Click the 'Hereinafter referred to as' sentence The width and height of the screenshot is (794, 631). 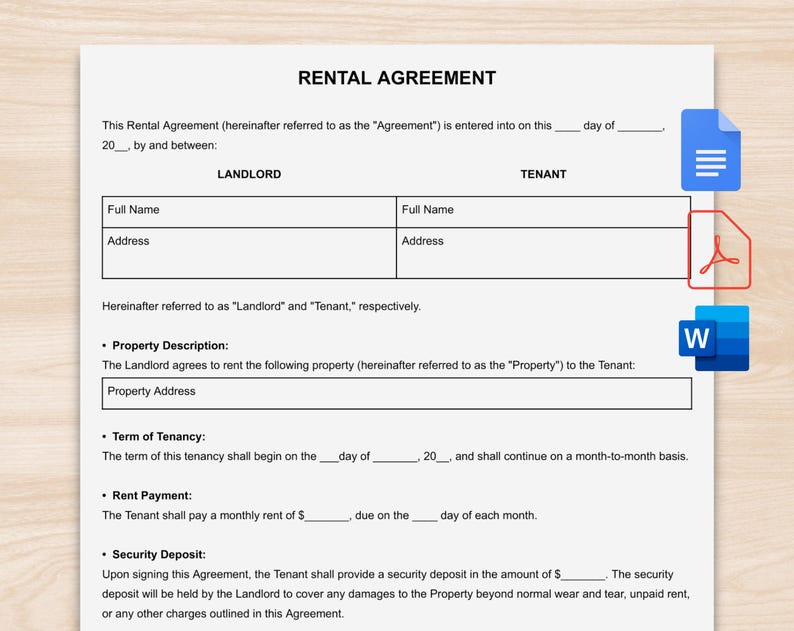click(261, 306)
